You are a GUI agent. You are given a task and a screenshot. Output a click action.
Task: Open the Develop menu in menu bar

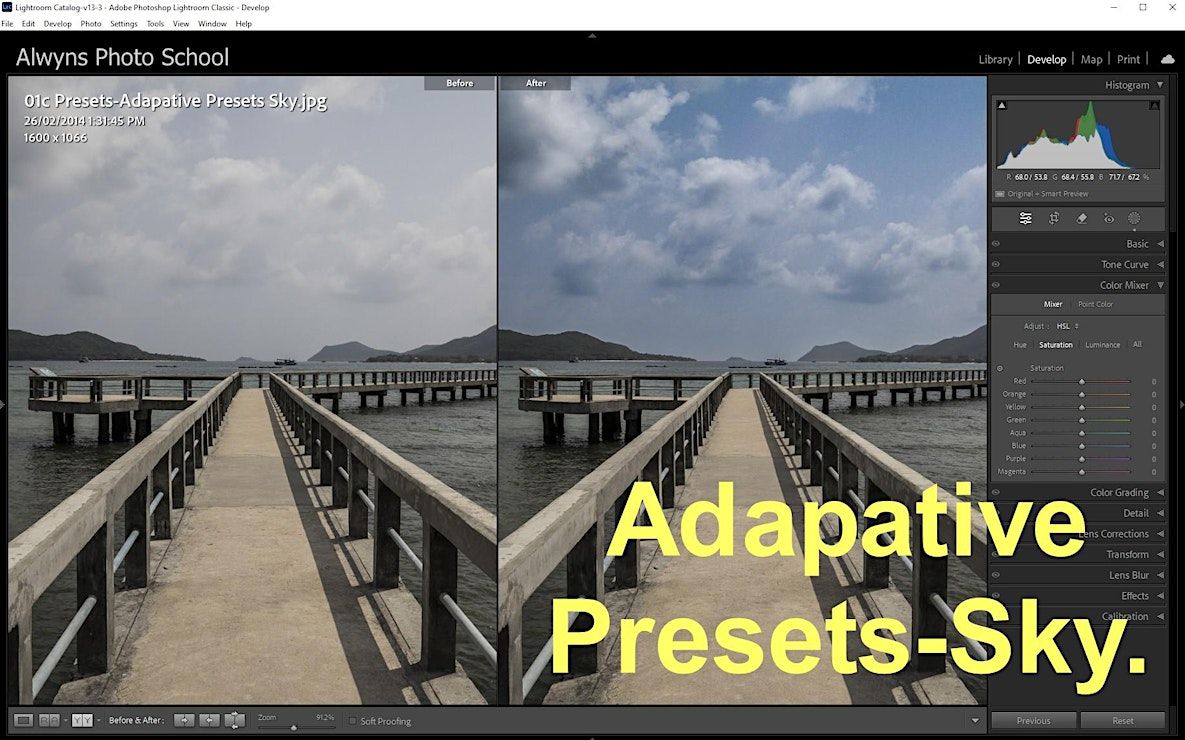click(x=57, y=23)
